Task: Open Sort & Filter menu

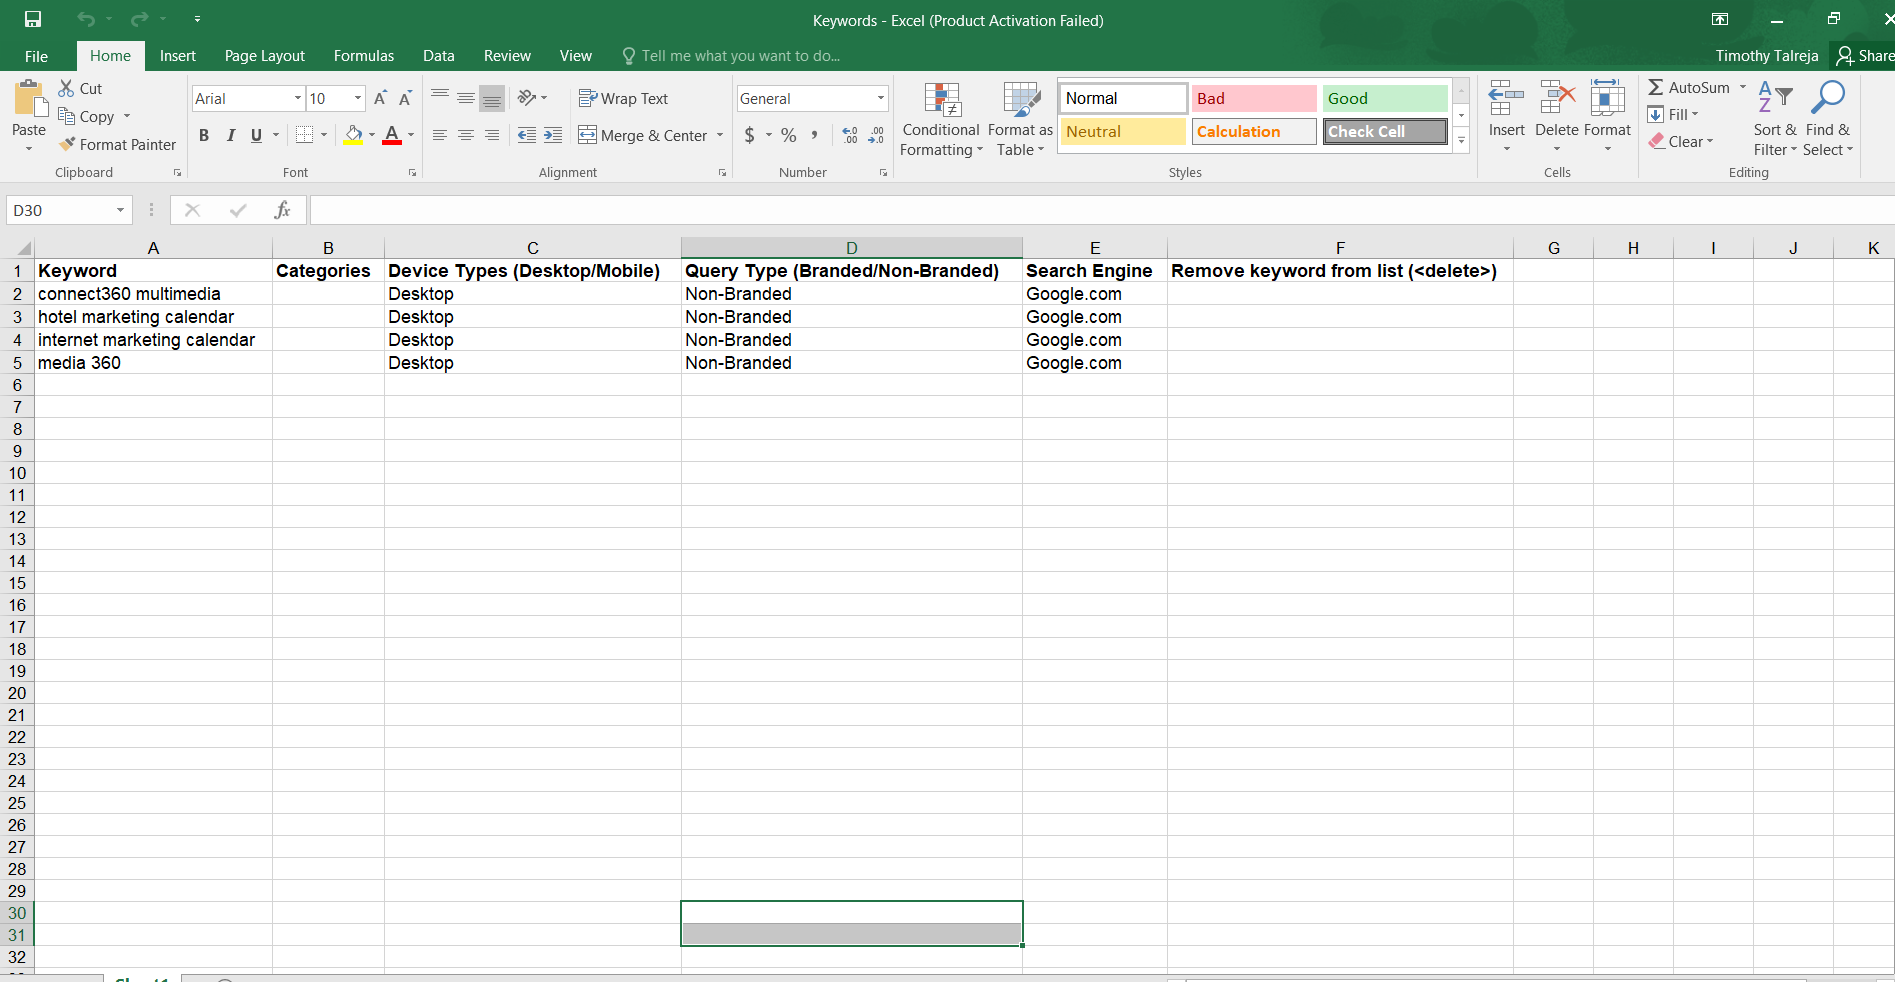Action: click(x=1775, y=119)
